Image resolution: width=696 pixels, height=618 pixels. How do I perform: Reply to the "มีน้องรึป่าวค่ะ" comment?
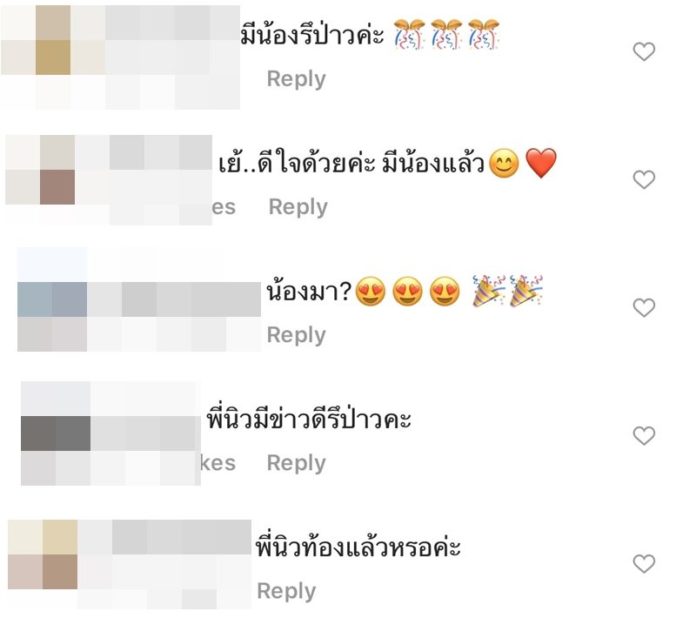pos(296,79)
